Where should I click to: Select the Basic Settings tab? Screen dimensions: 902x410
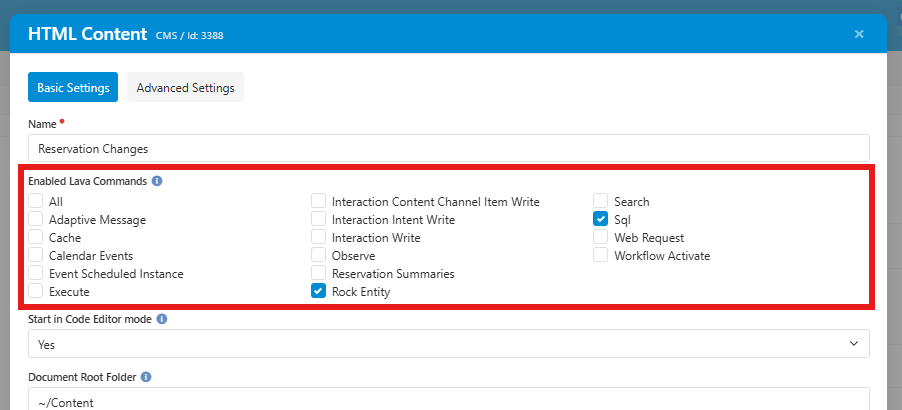tap(73, 88)
